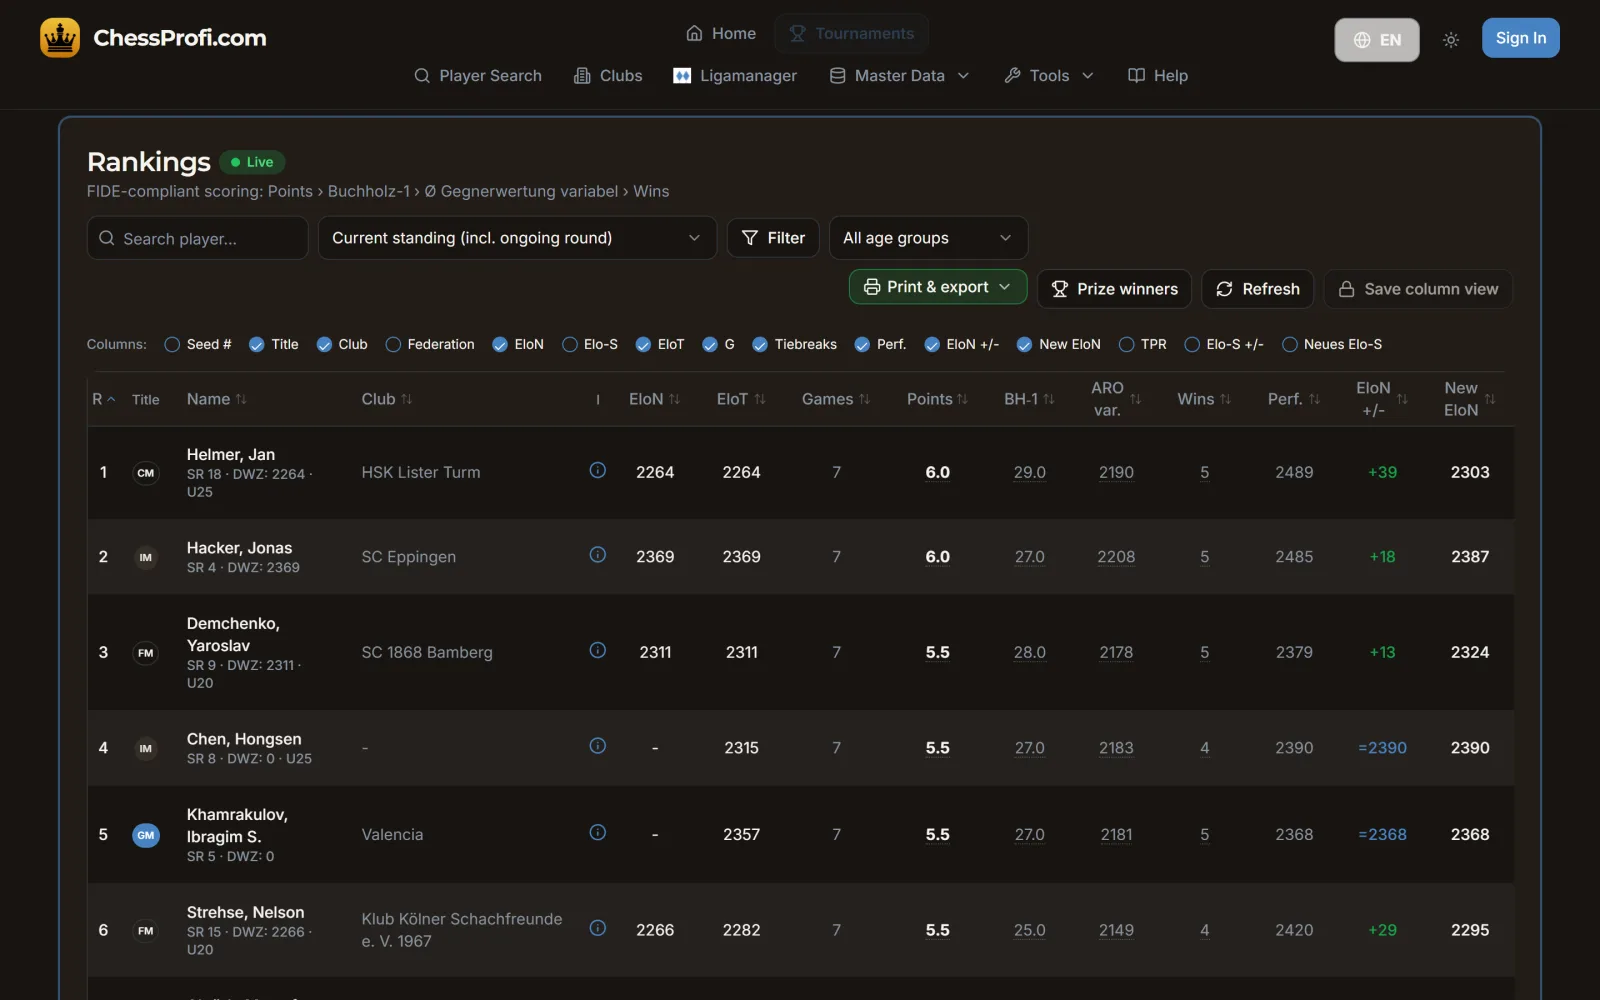Enable the Elo-S column checkbox
Image resolution: width=1600 pixels, height=1000 pixels.
(x=570, y=344)
